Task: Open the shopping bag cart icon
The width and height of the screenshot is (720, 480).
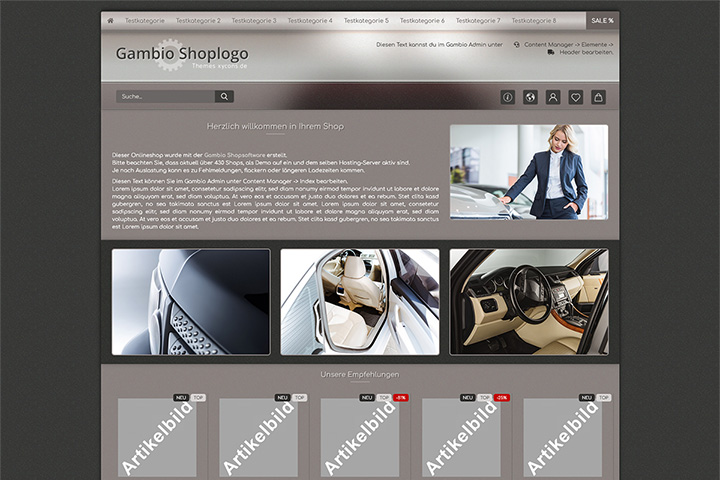Action: click(x=598, y=97)
